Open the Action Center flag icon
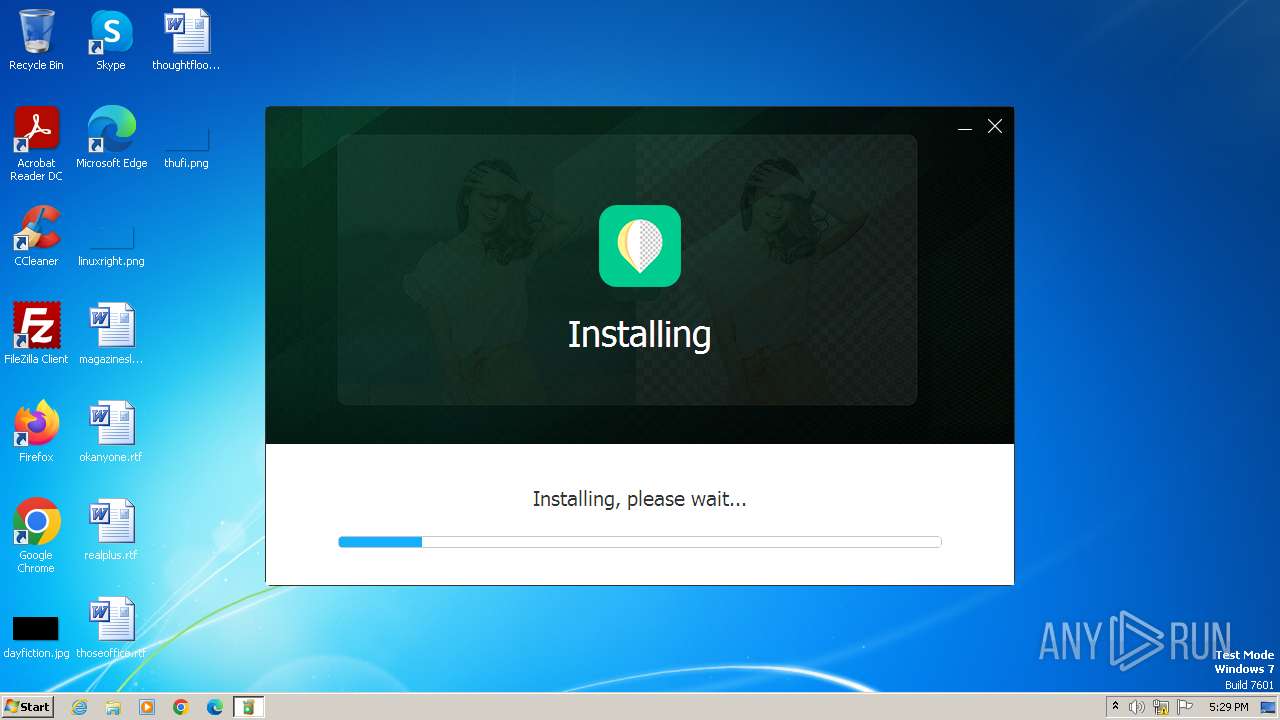 (1185, 707)
